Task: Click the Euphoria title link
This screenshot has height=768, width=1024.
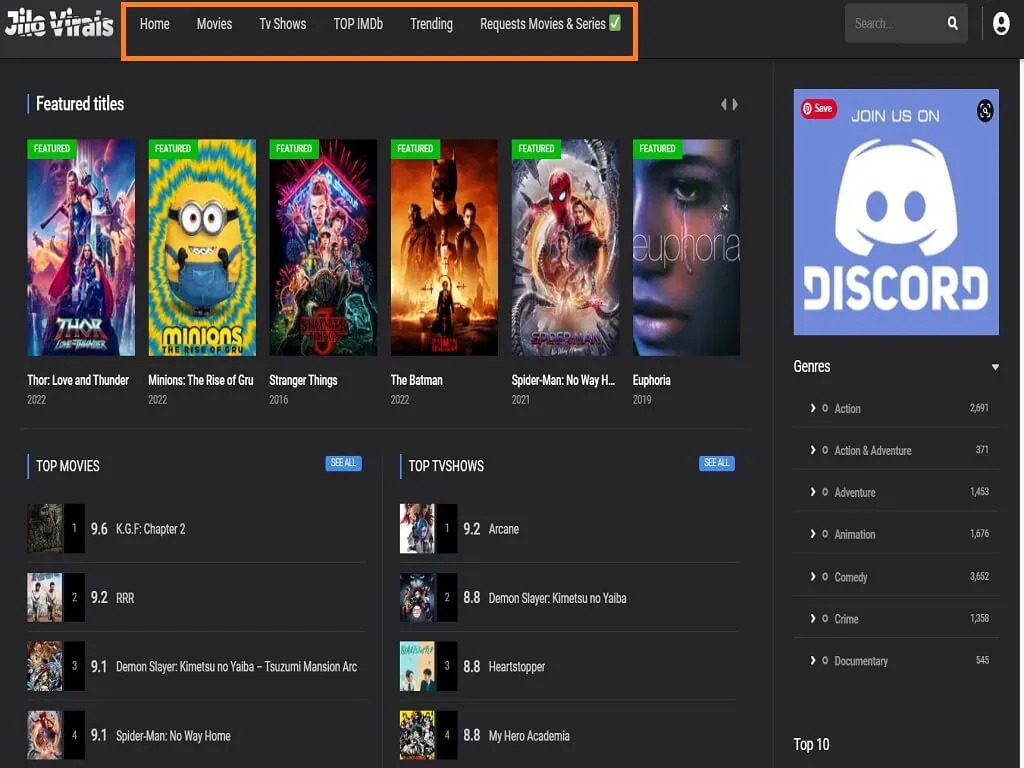Action: click(x=651, y=380)
